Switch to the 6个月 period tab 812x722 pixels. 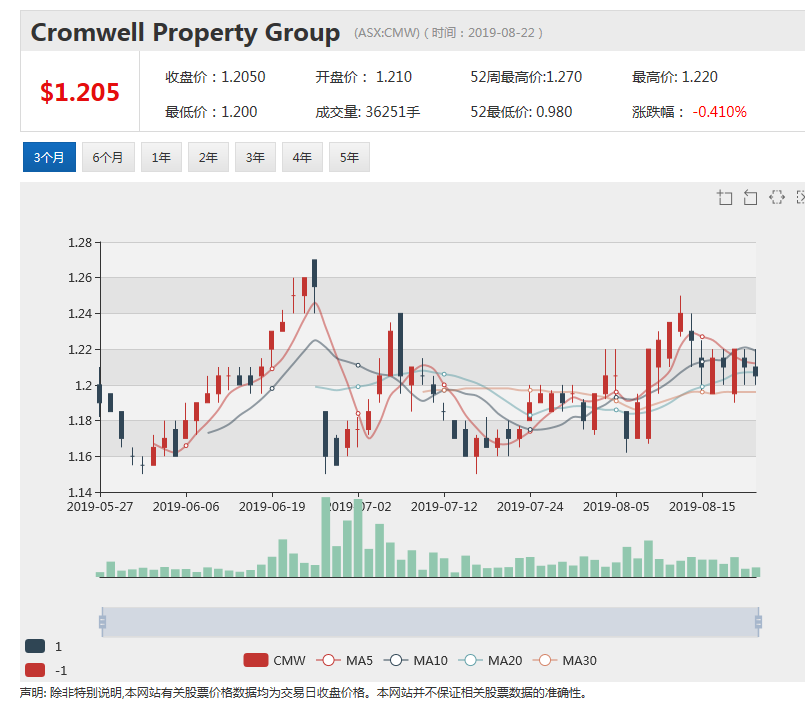coord(108,157)
